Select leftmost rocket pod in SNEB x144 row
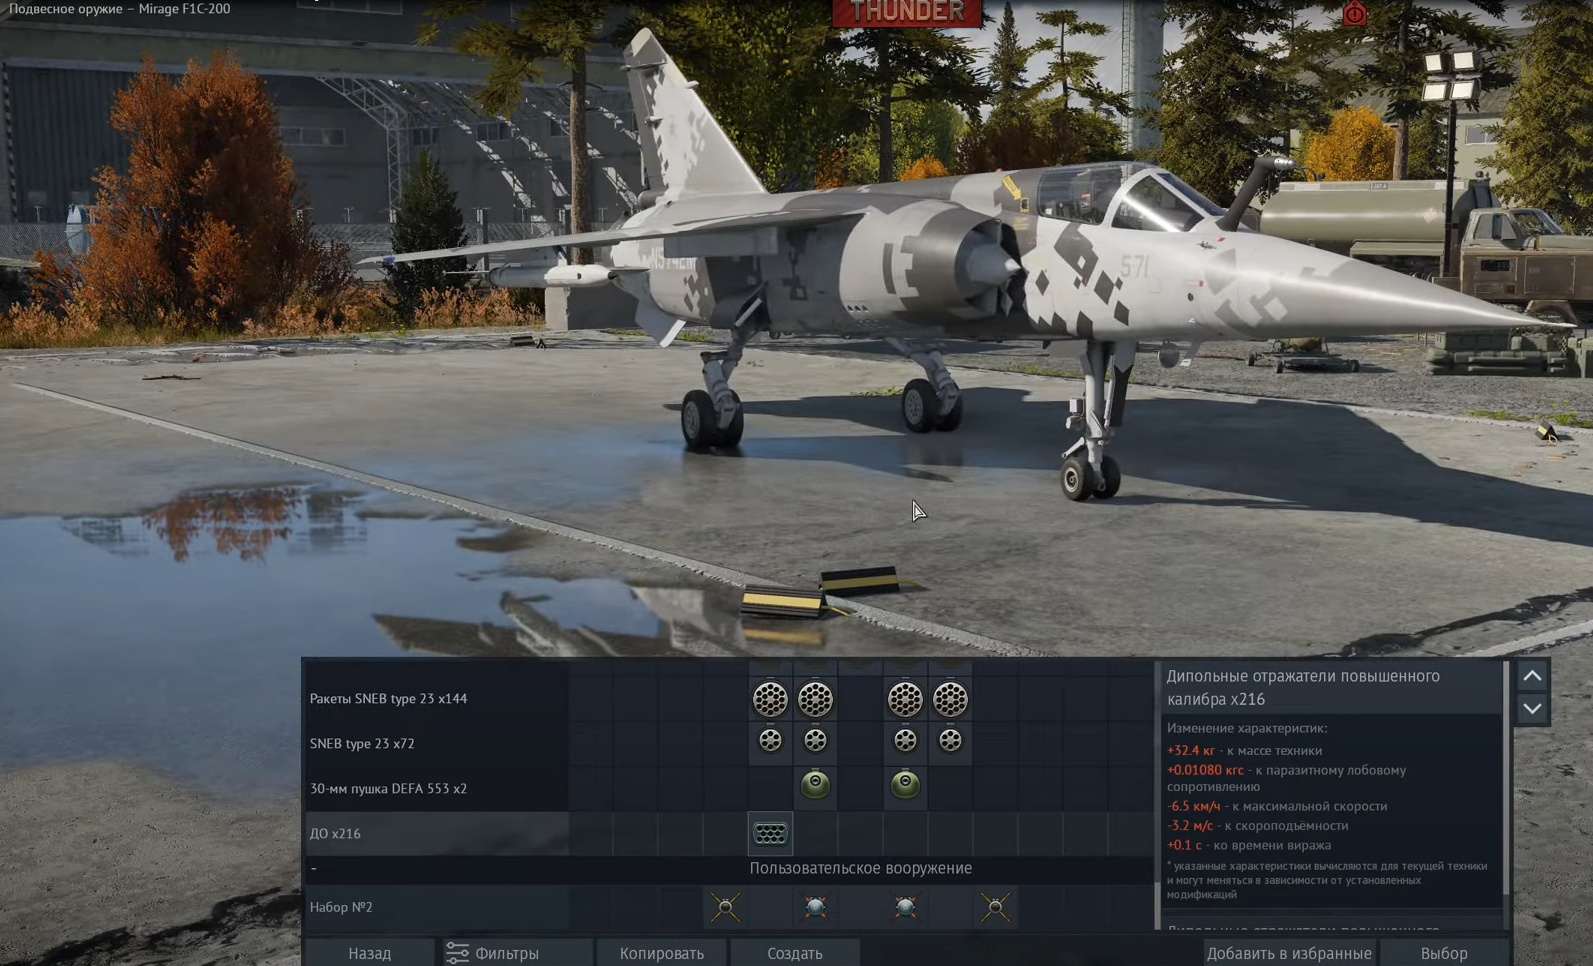 coord(770,699)
